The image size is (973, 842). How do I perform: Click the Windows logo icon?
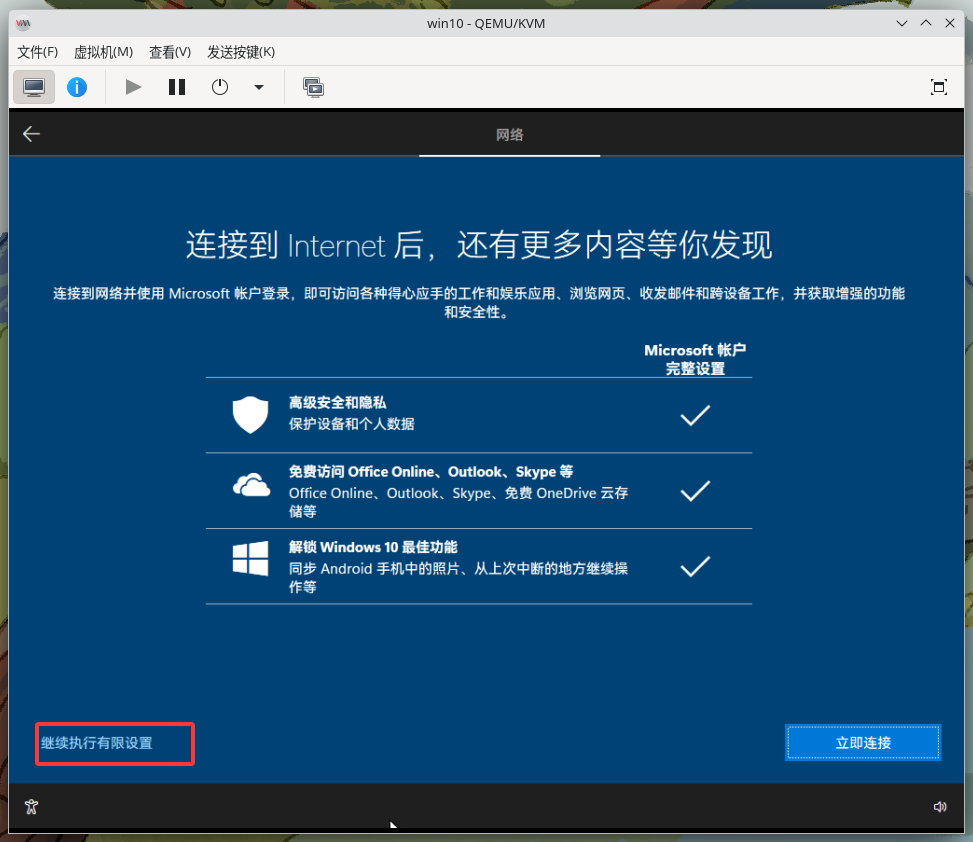click(251, 558)
